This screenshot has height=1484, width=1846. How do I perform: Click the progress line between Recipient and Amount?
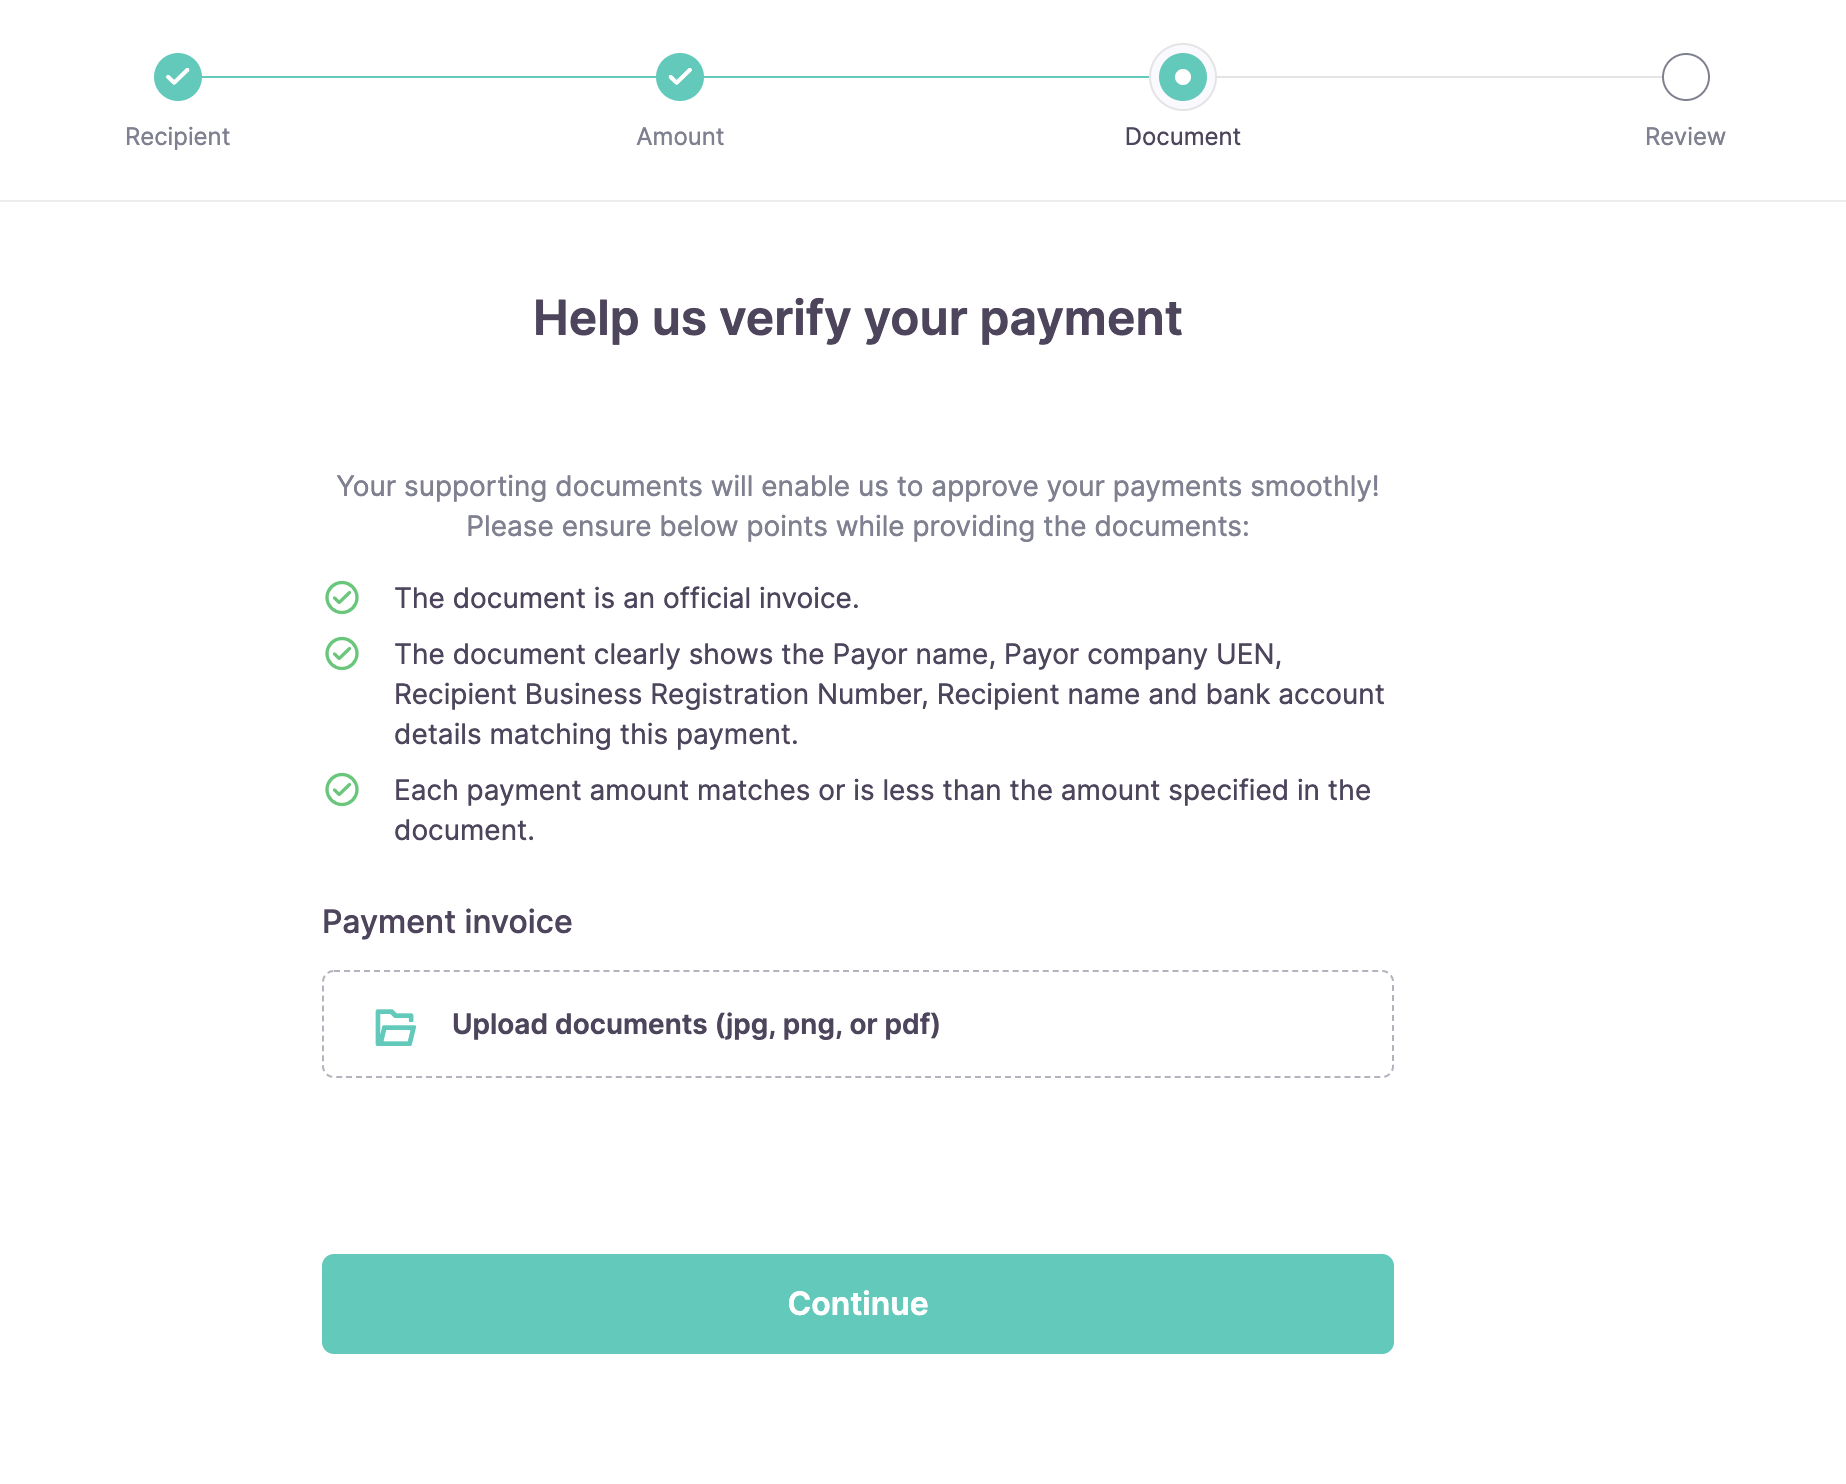pyautogui.click(x=429, y=77)
